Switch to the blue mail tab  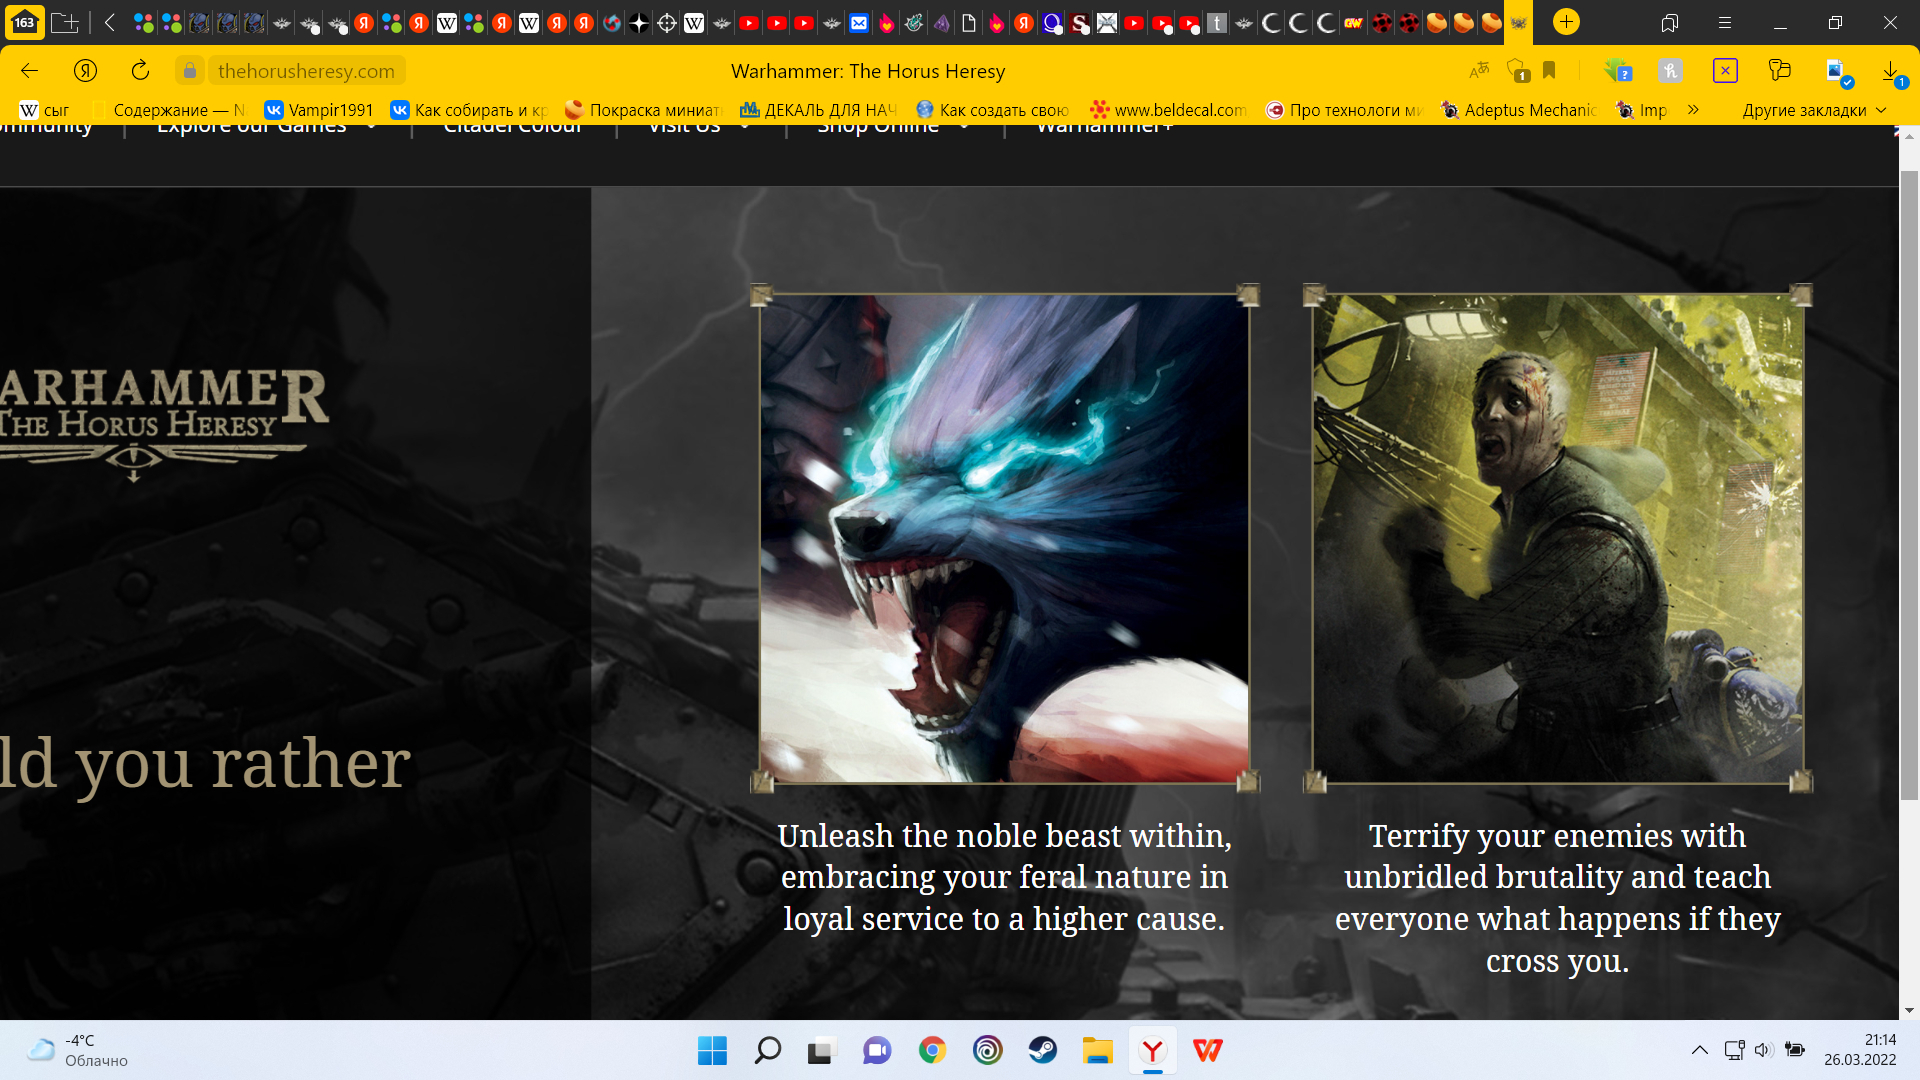pyautogui.click(x=859, y=22)
